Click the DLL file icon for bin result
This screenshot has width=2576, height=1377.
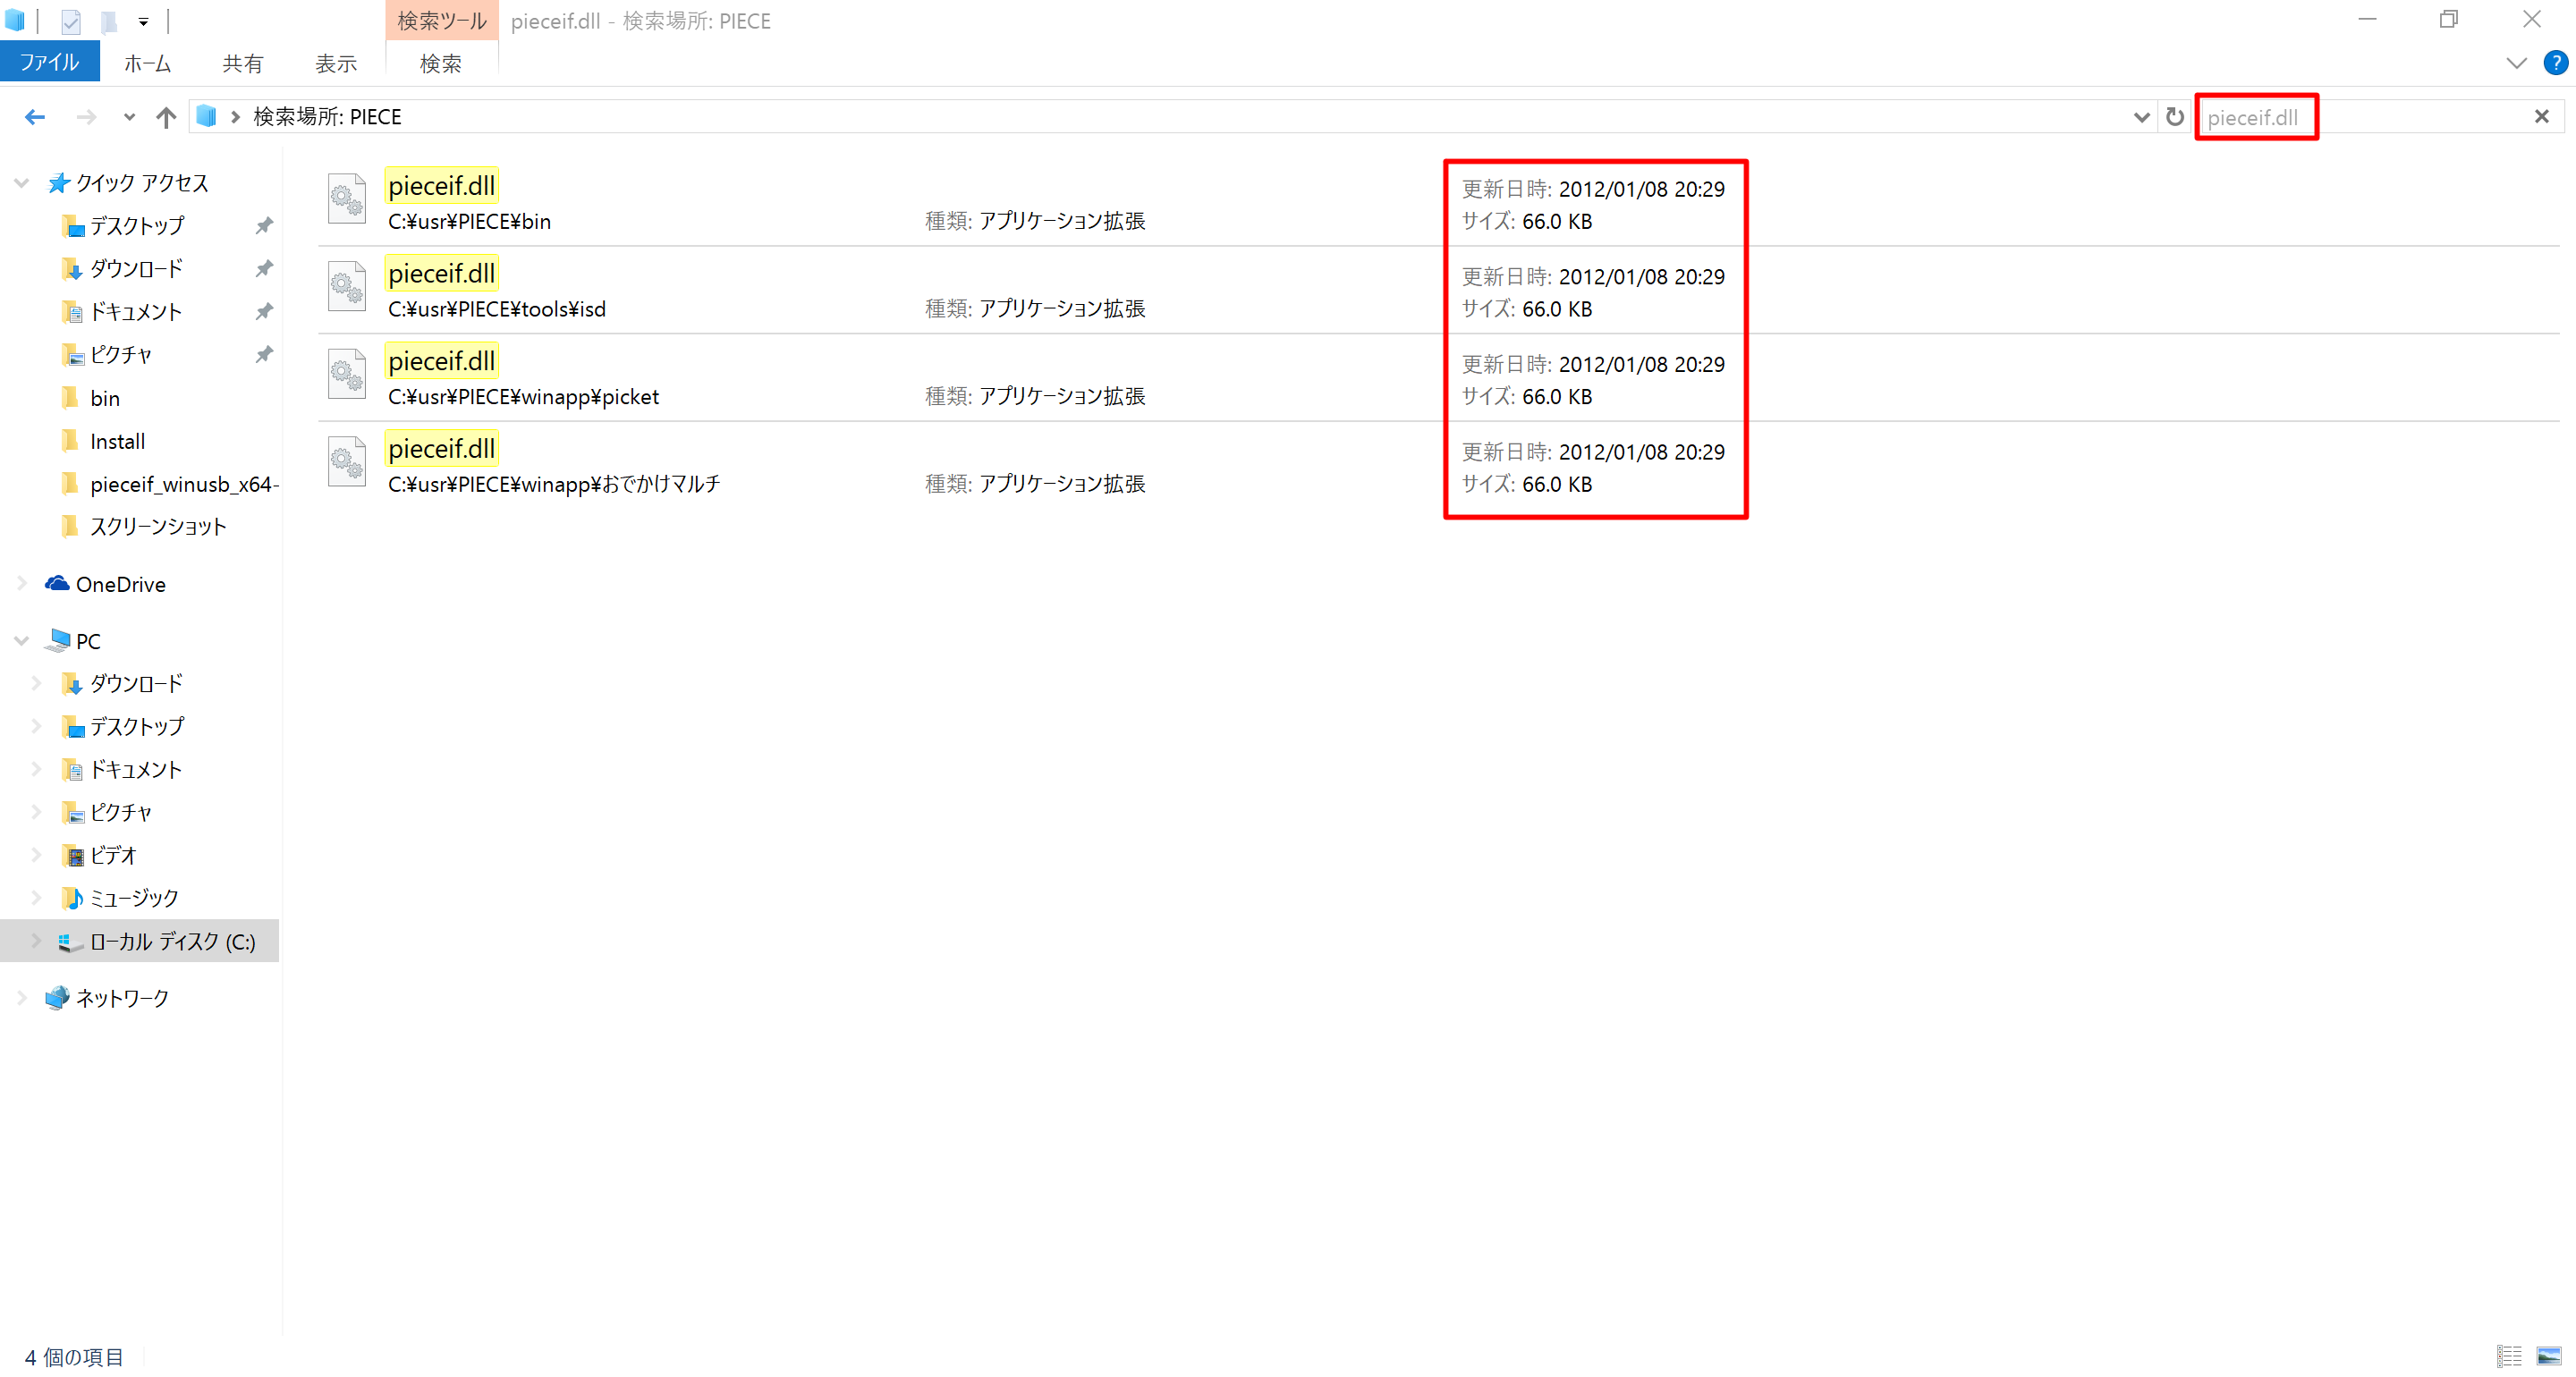tap(347, 198)
